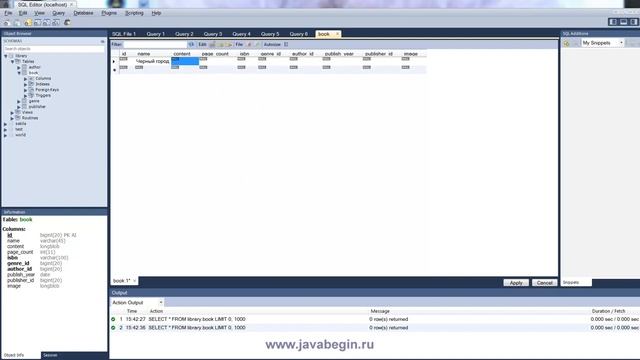
Task: Open the Query menu
Action: tap(58, 13)
